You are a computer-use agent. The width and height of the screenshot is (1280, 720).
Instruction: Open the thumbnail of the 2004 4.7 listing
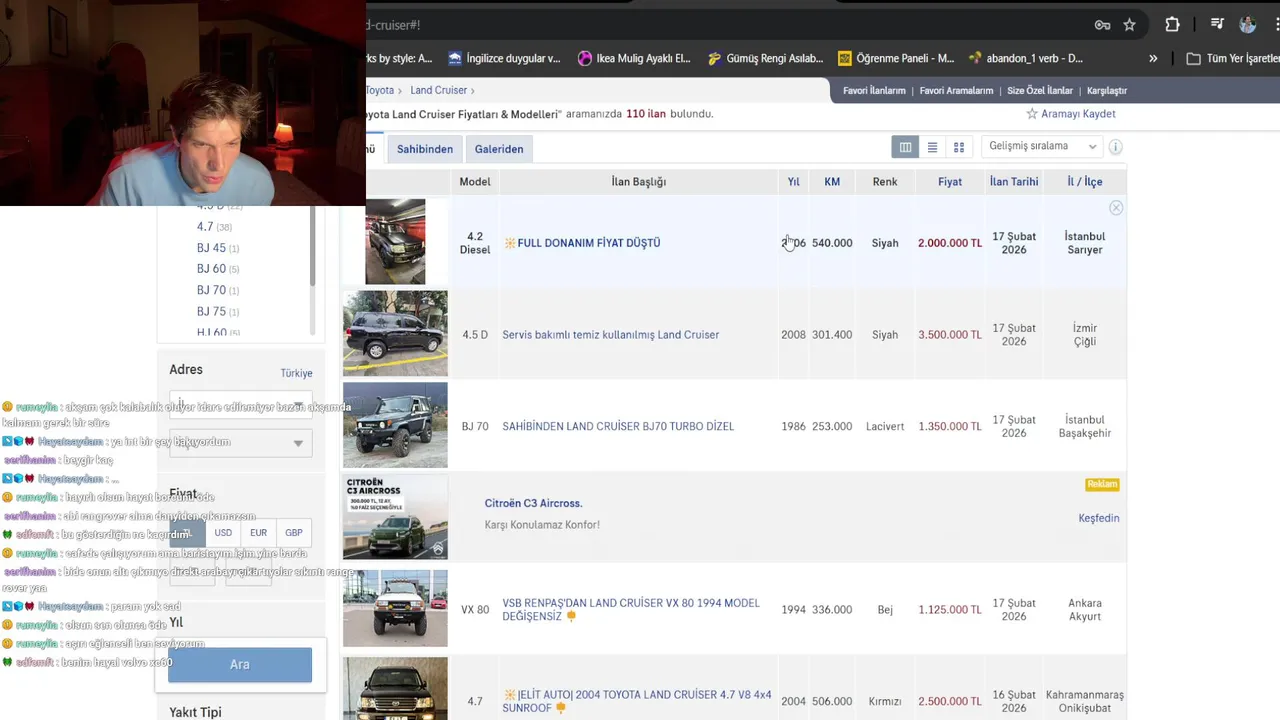click(x=395, y=689)
